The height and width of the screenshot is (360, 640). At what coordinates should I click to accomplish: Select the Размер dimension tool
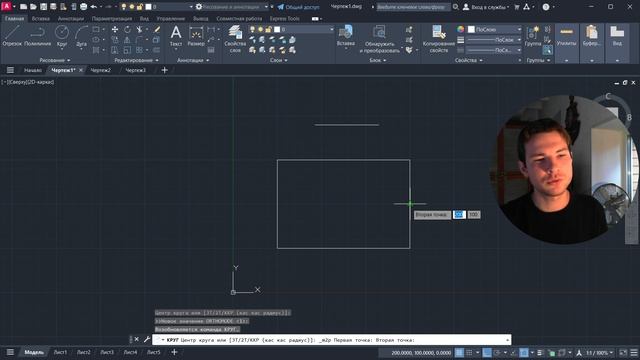(x=196, y=36)
